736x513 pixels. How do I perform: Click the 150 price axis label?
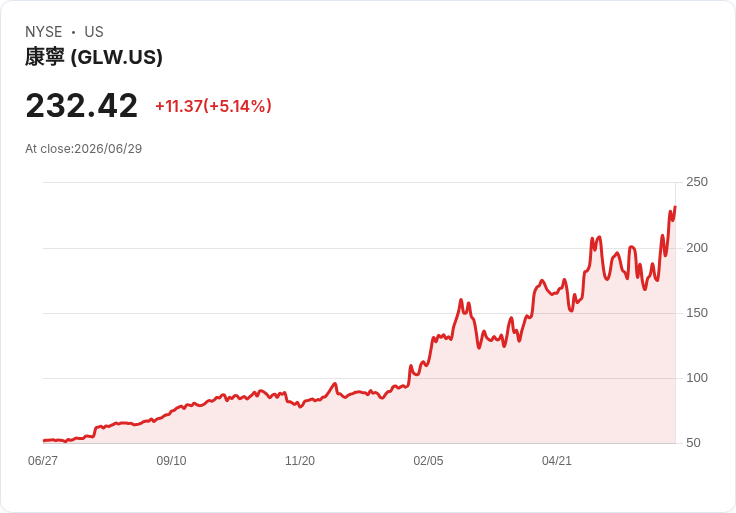point(697,313)
